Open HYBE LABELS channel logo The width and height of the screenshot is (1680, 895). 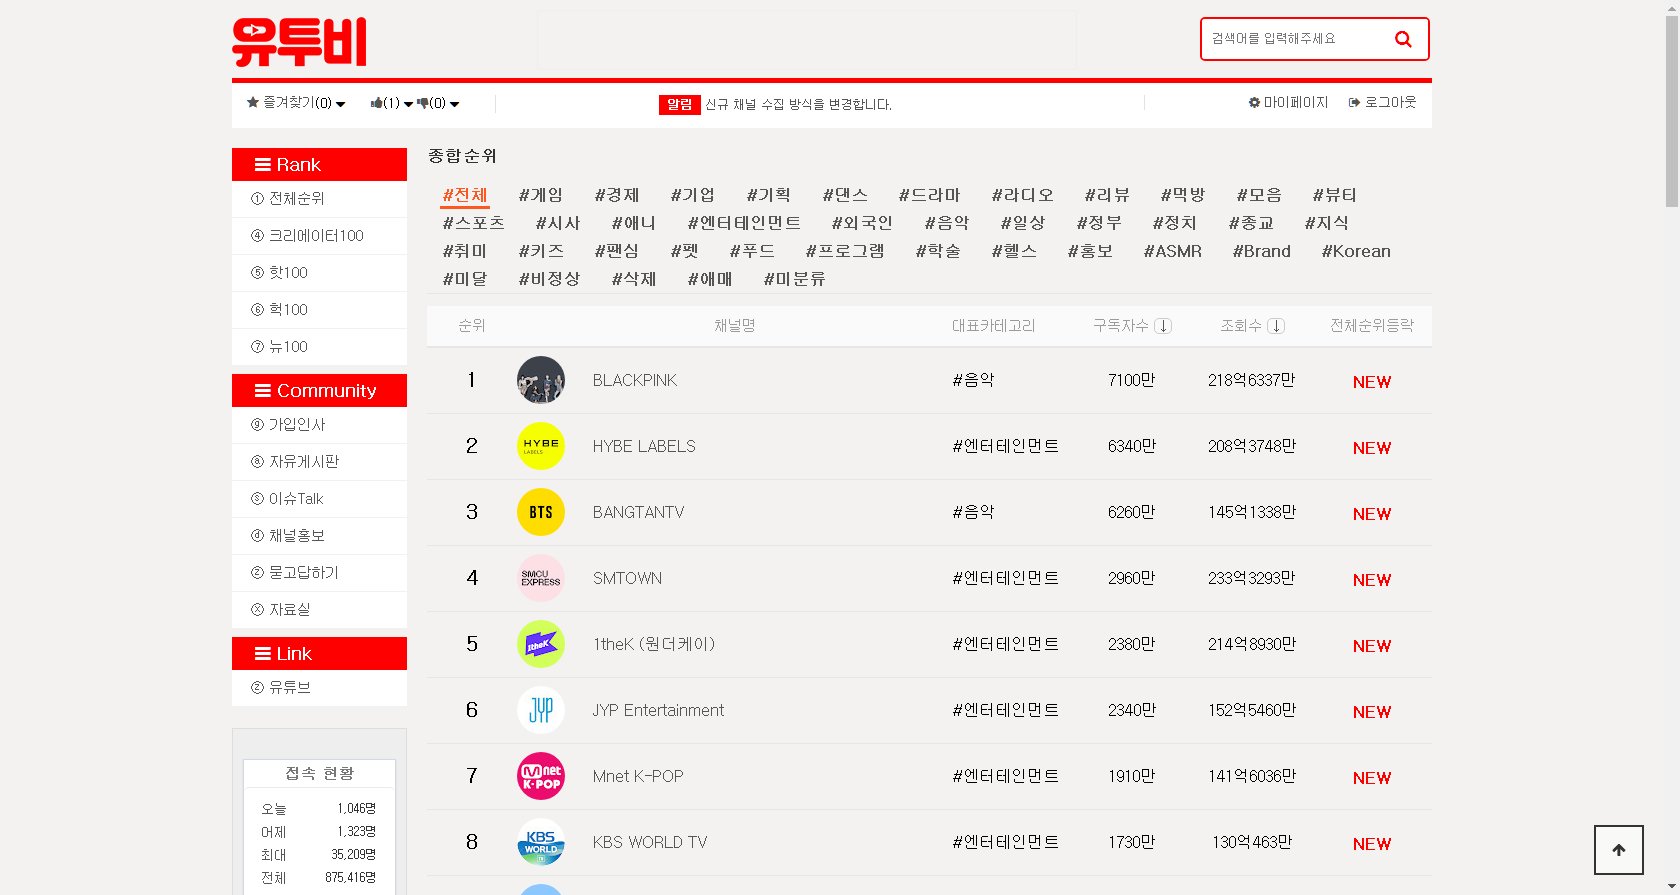541,446
